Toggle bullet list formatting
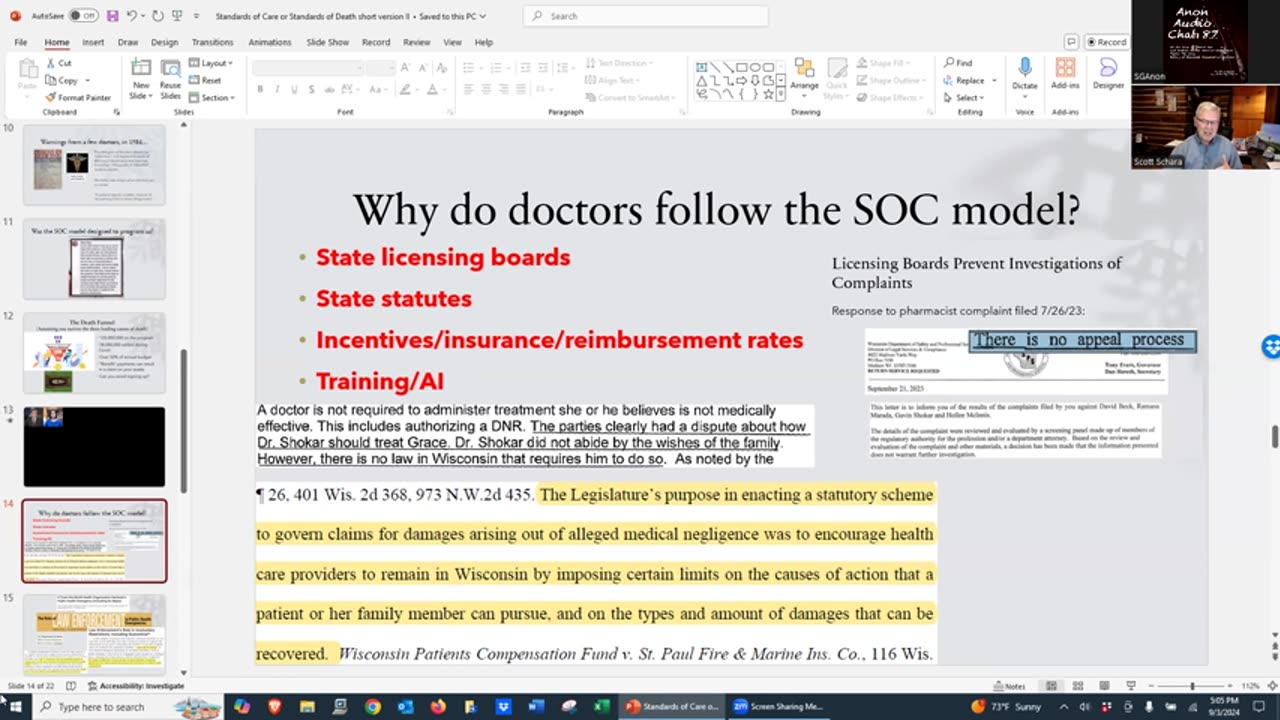Image resolution: width=1280 pixels, height=720 pixels. coord(469,67)
